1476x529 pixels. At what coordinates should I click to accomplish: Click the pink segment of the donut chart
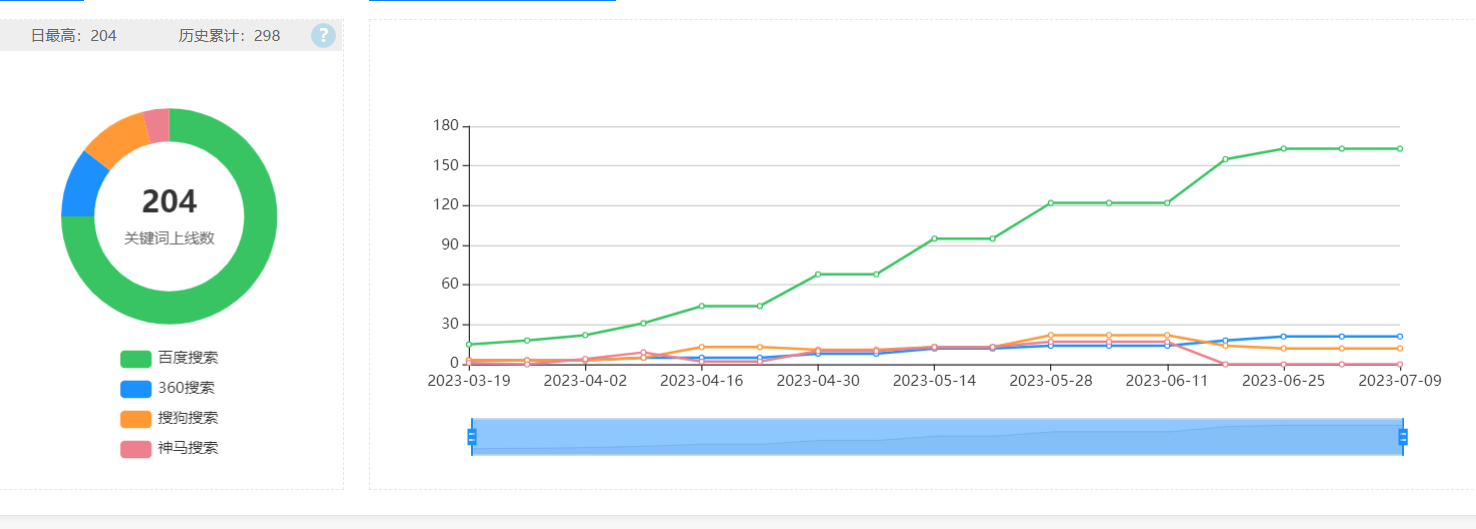point(157,125)
